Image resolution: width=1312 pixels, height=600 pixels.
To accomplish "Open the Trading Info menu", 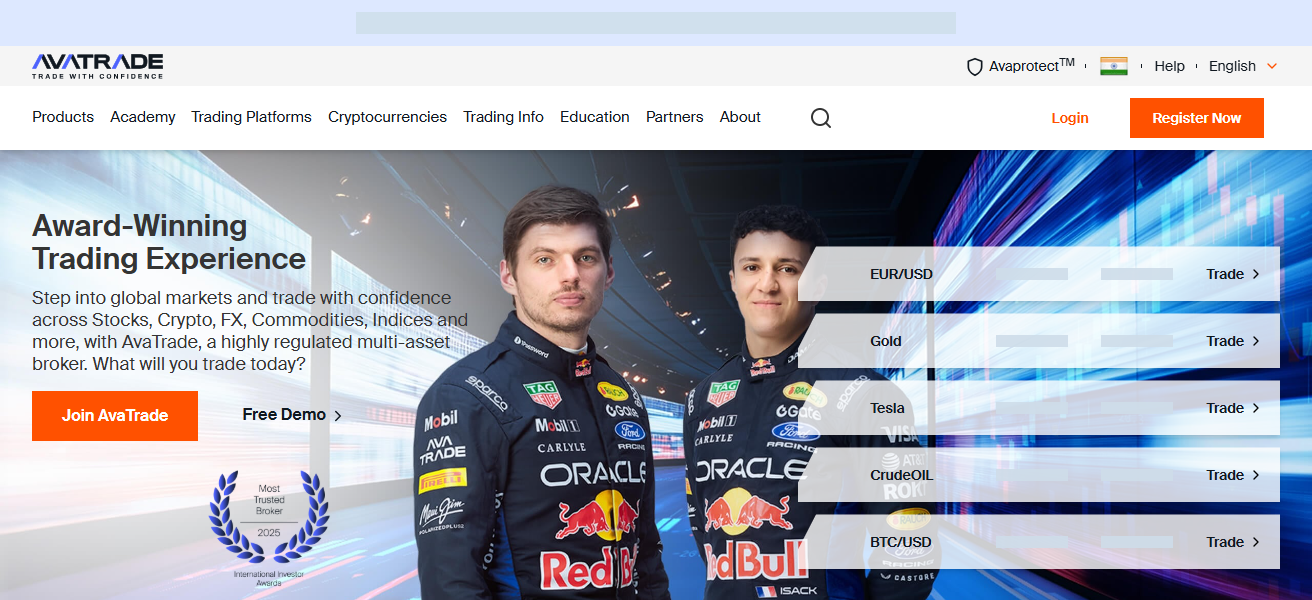I will [x=503, y=117].
